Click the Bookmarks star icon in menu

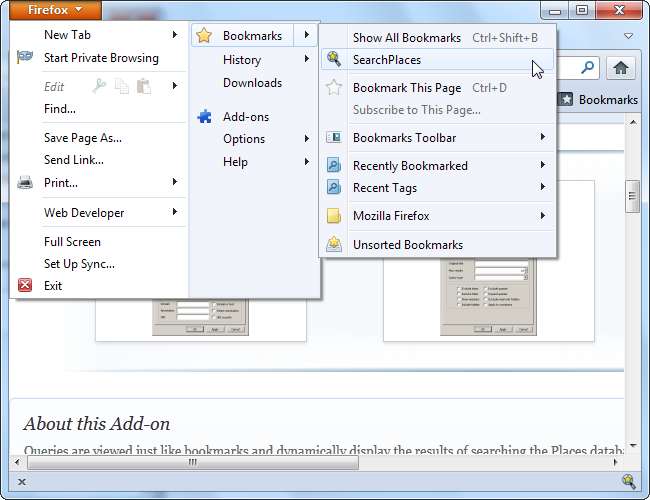pyautogui.click(x=204, y=36)
